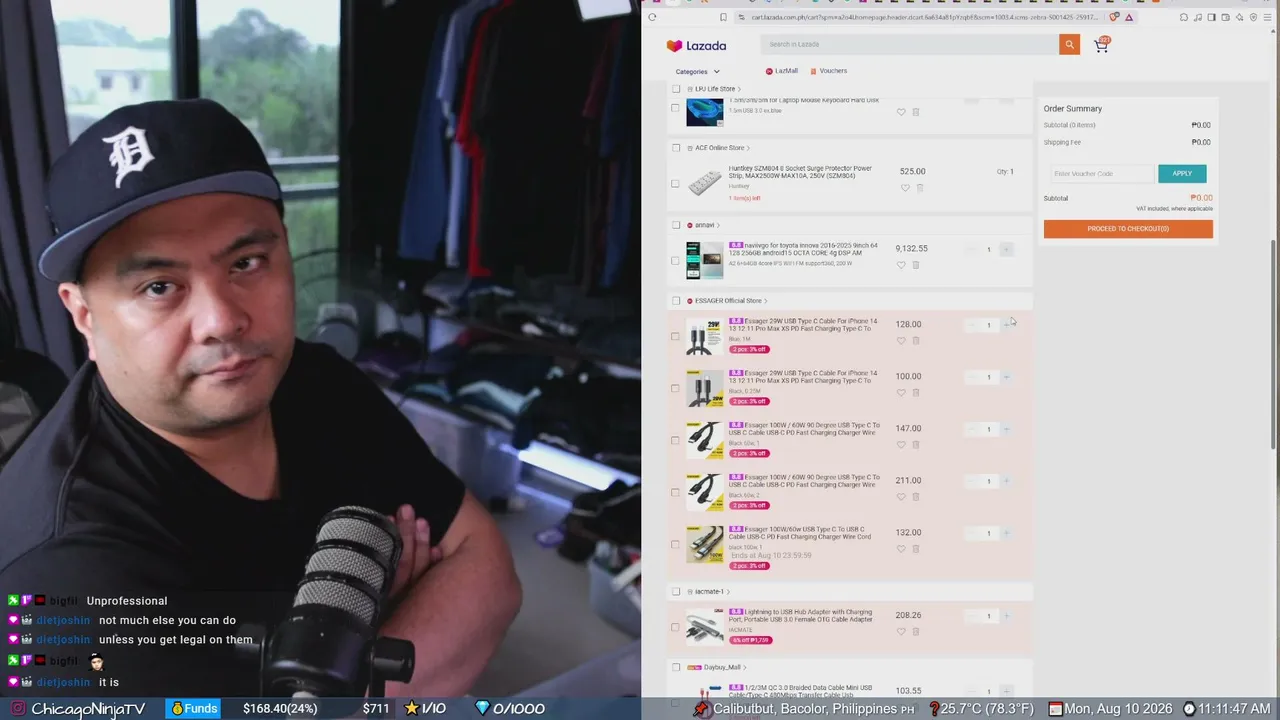Open the browser hamburger menu
Screen dimensions: 1280x720
tap(1267, 17)
